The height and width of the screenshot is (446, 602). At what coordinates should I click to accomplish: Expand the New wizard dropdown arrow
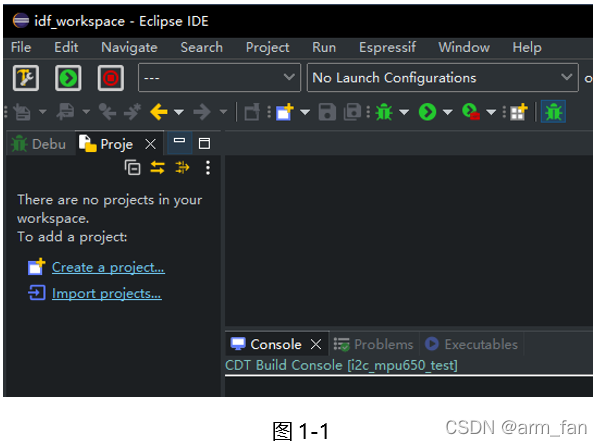[x=305, y=112]
